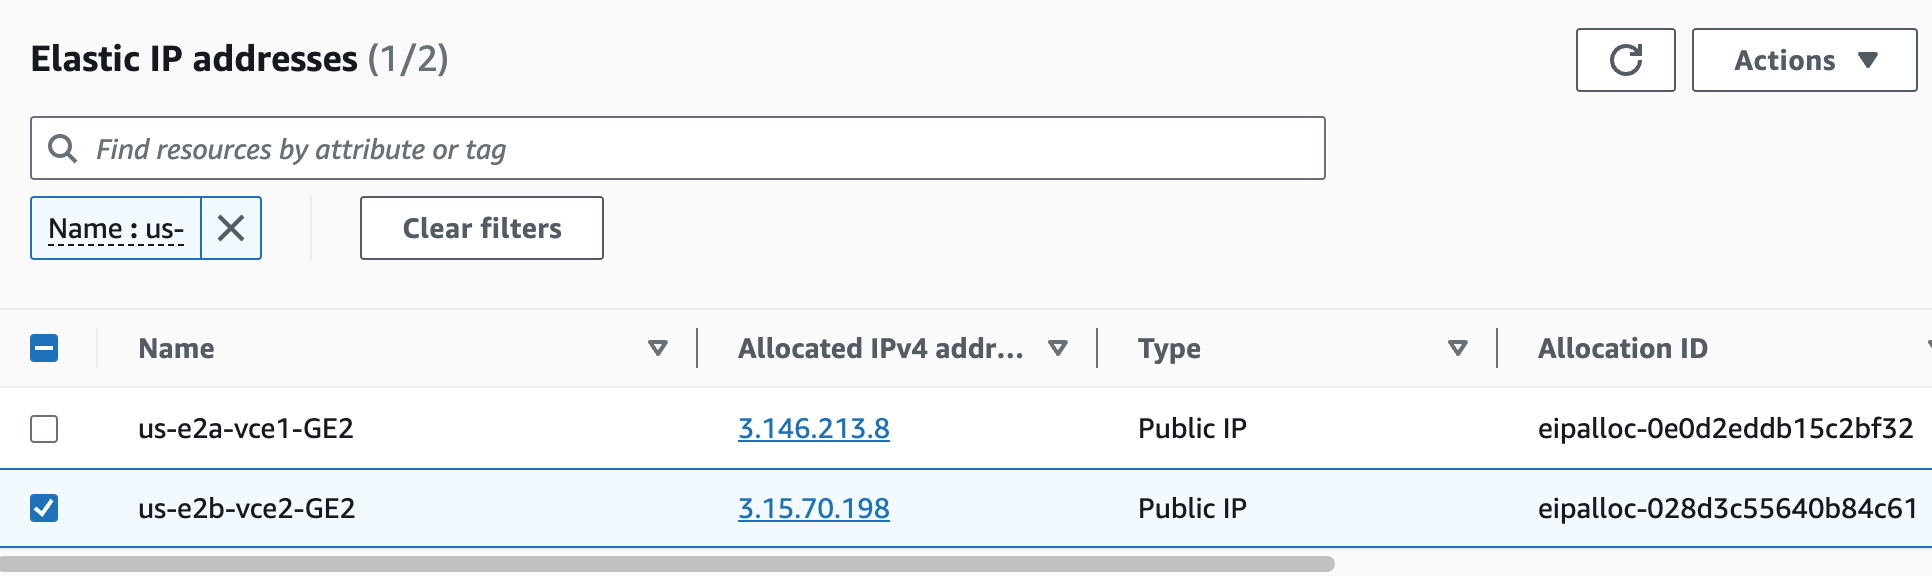
Task: Uncheck the us-e2b-vce2-GE2 row checkbox
Action: click(44, 508)
